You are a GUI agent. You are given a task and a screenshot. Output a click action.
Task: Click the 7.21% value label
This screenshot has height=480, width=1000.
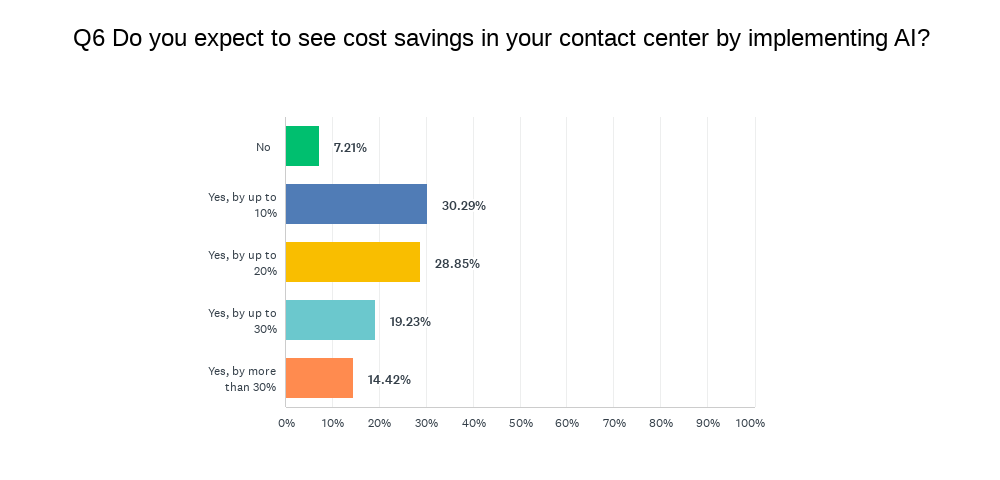tap(350, 148)
